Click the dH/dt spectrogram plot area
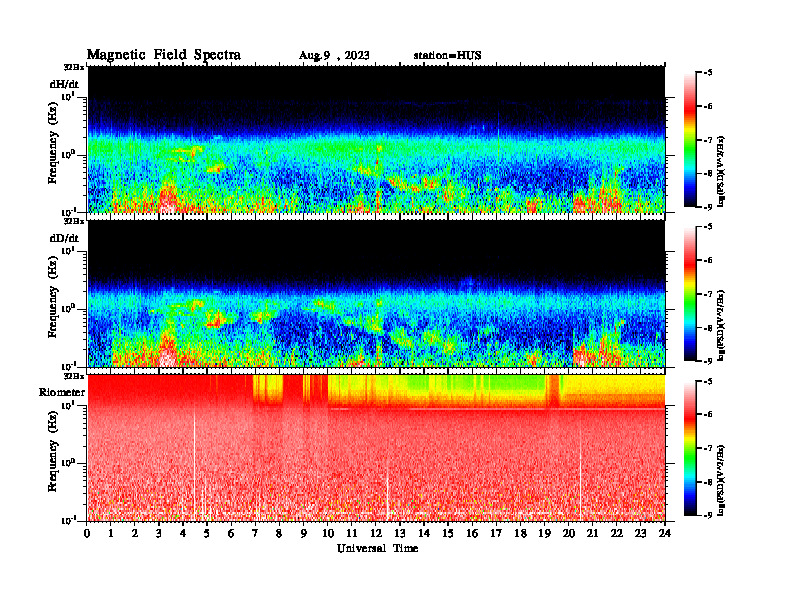This screenshot has height=612, width=792. (x=376, y=139)
